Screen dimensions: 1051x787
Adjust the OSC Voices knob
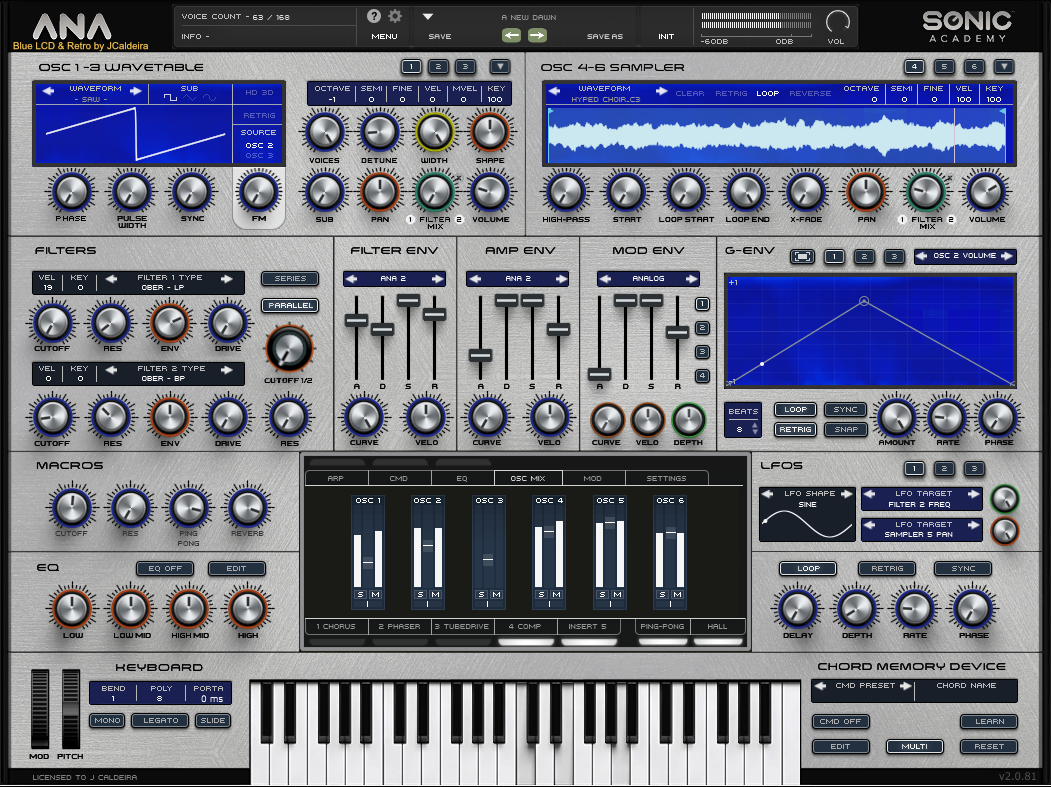coord(324,132)
